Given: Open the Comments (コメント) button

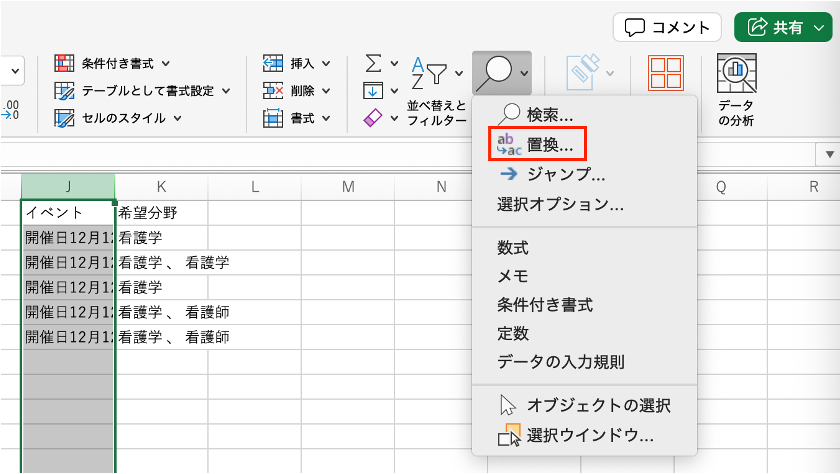Looking at the screenshot, I should pyautogui.click(x=667, y=27).
